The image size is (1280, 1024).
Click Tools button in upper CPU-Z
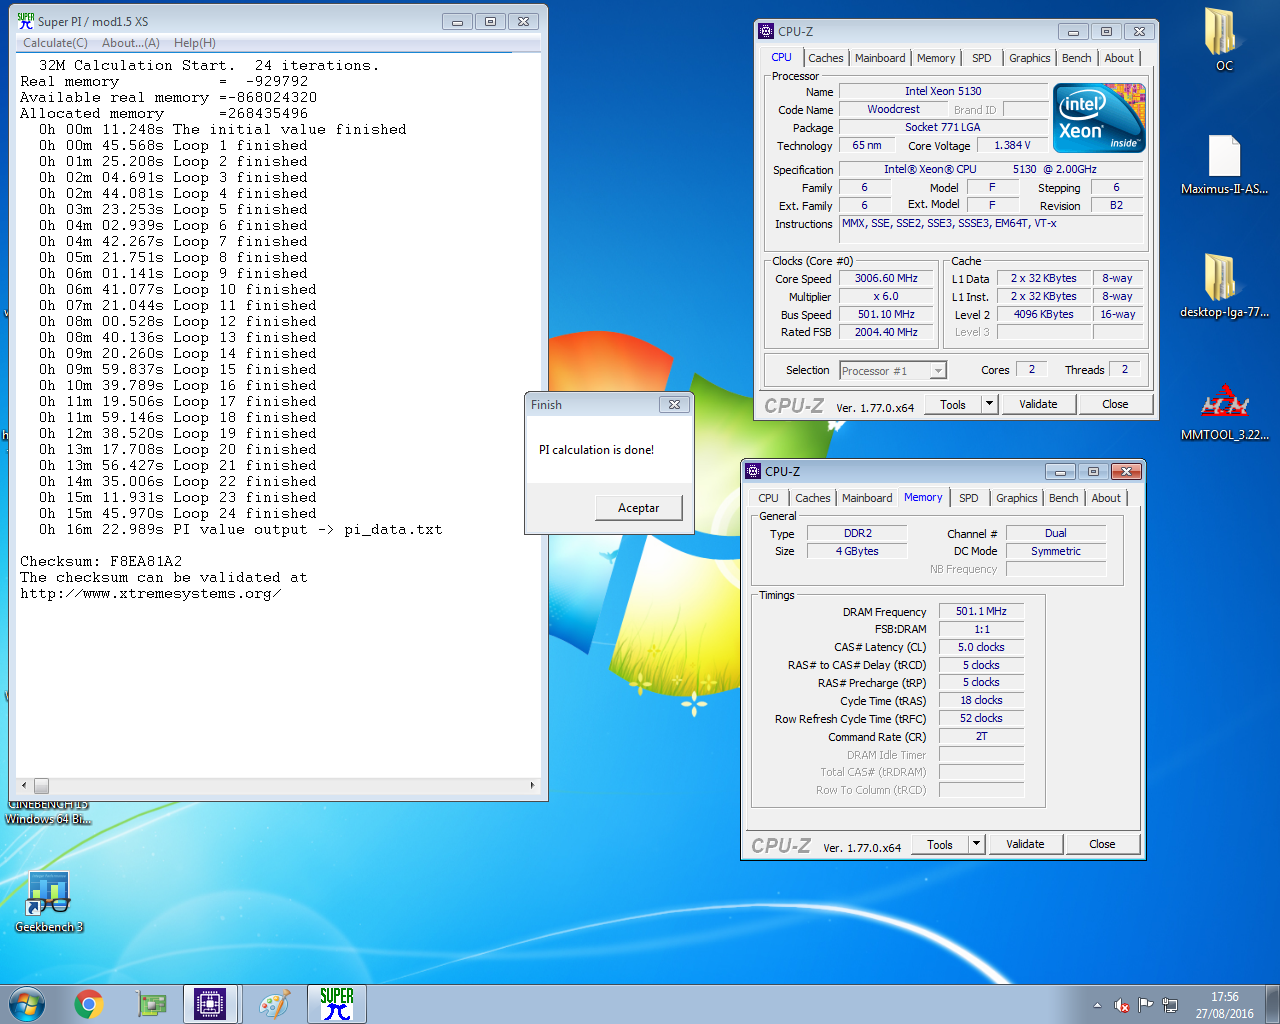[953, 404]
